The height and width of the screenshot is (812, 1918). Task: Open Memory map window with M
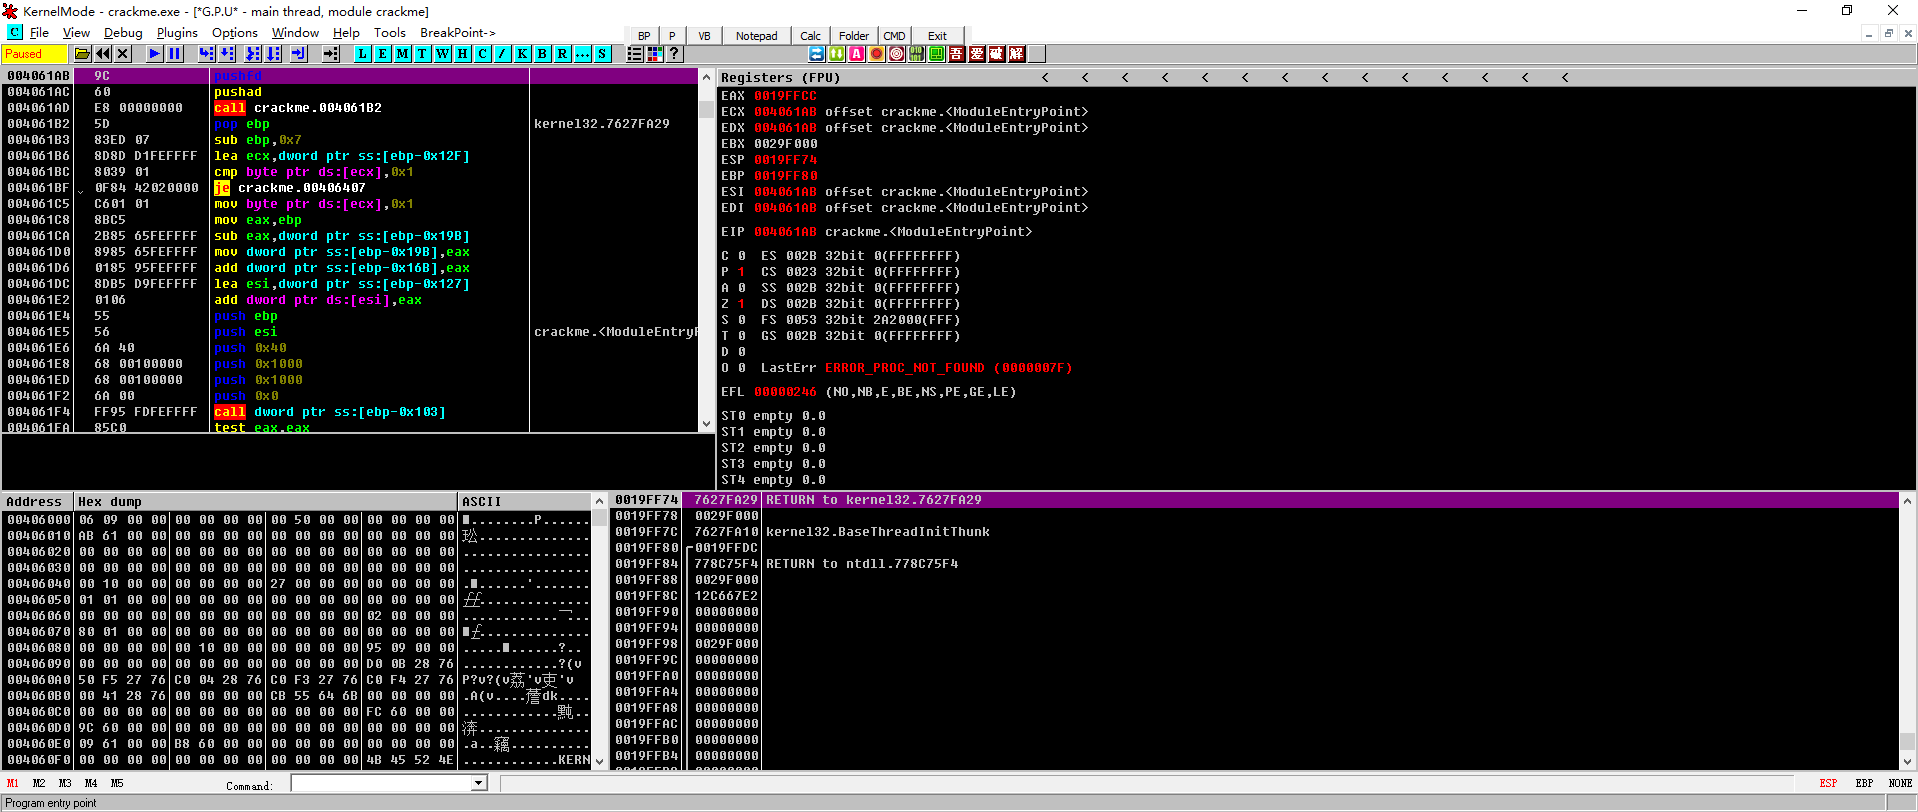point(402,54)
